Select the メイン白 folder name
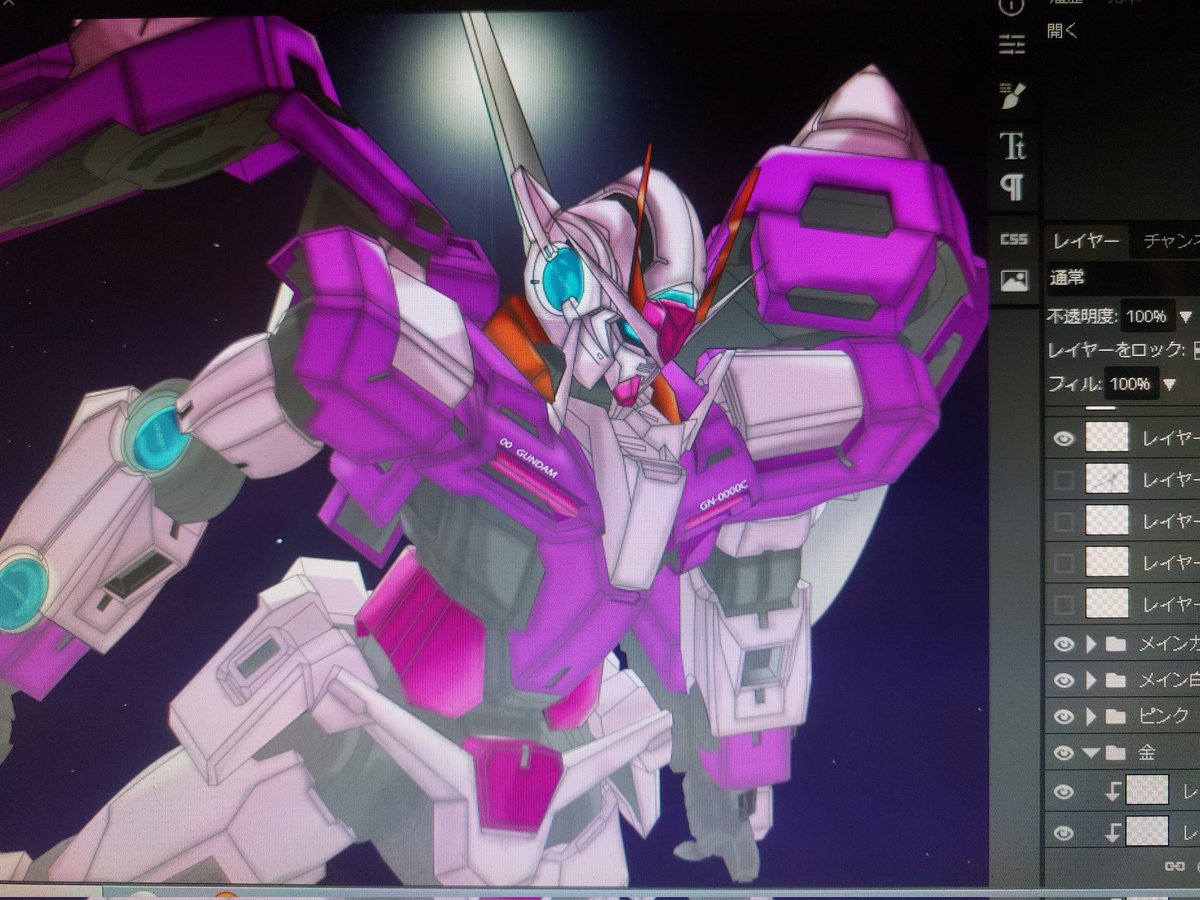Screen dimensions: 1200x900 point(1169,681)
